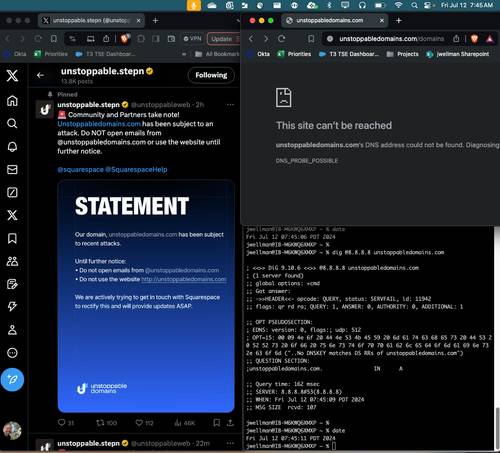
Task: Open the STATEMENT image
Action: pyautogui.click(x=146, y=296)
